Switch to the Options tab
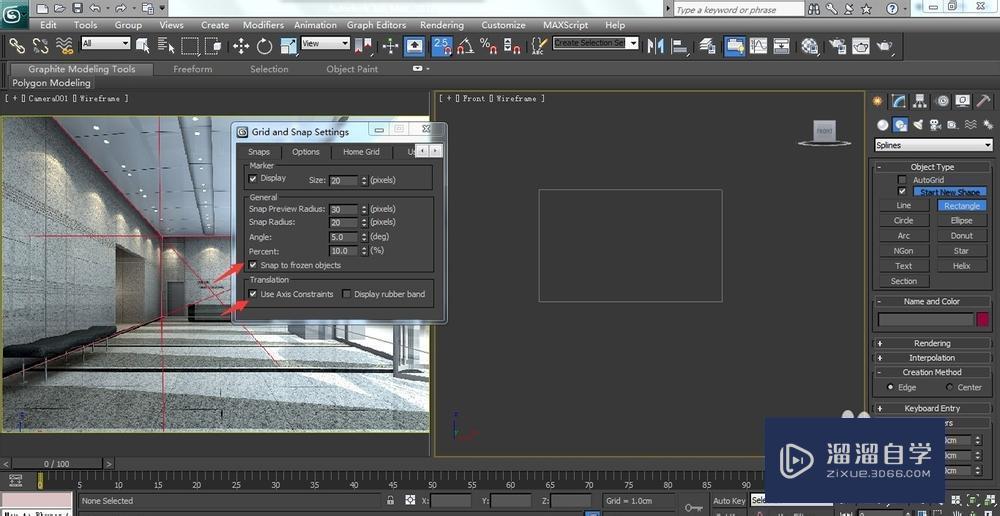1000x516 pixels. [x=305, y=152]
